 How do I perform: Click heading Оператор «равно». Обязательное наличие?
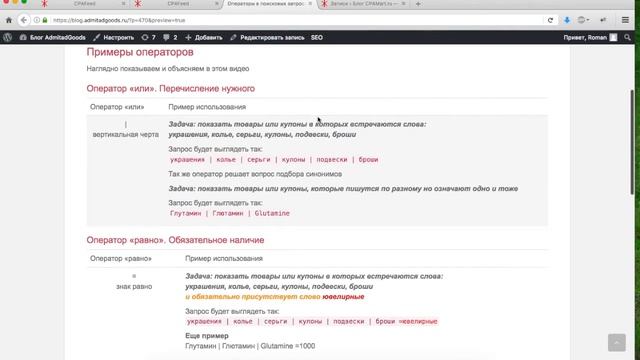pos(175,240)
